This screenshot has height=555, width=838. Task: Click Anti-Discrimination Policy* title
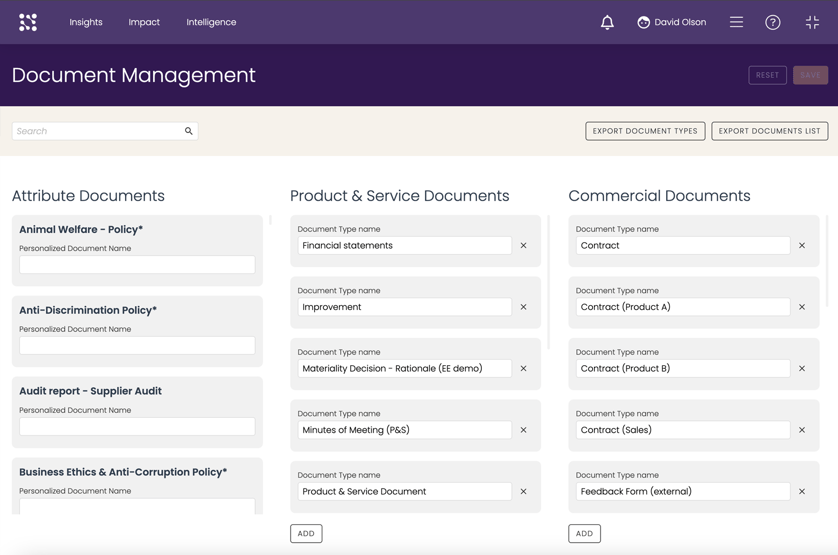88,310
